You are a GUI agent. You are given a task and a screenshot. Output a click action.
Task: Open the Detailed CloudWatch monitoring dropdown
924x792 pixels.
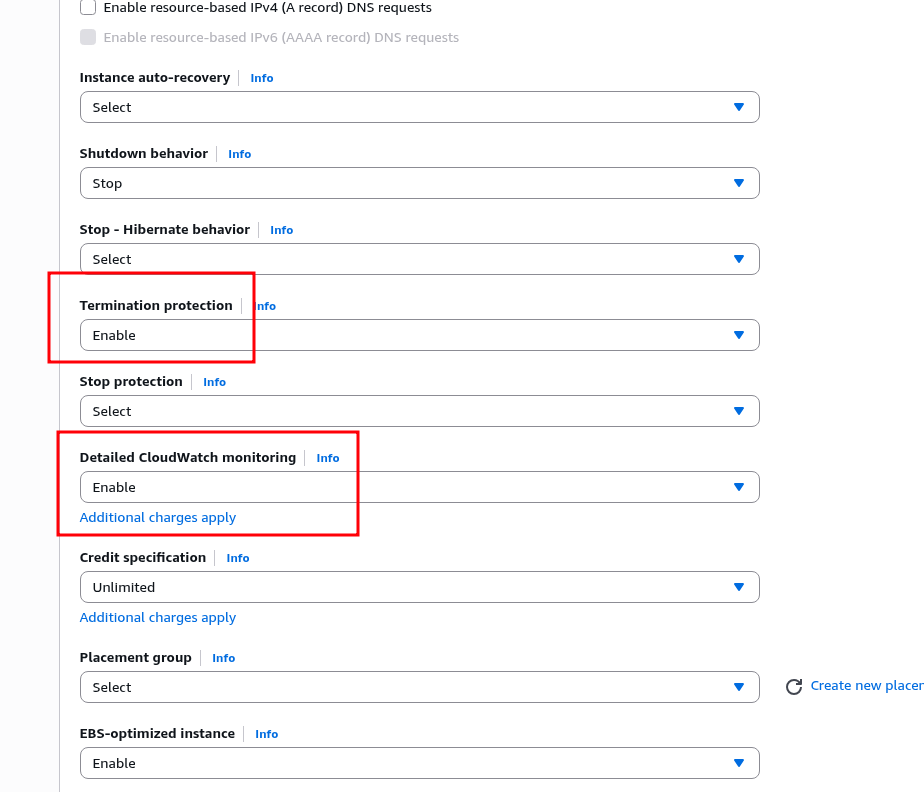coord(419,487)
